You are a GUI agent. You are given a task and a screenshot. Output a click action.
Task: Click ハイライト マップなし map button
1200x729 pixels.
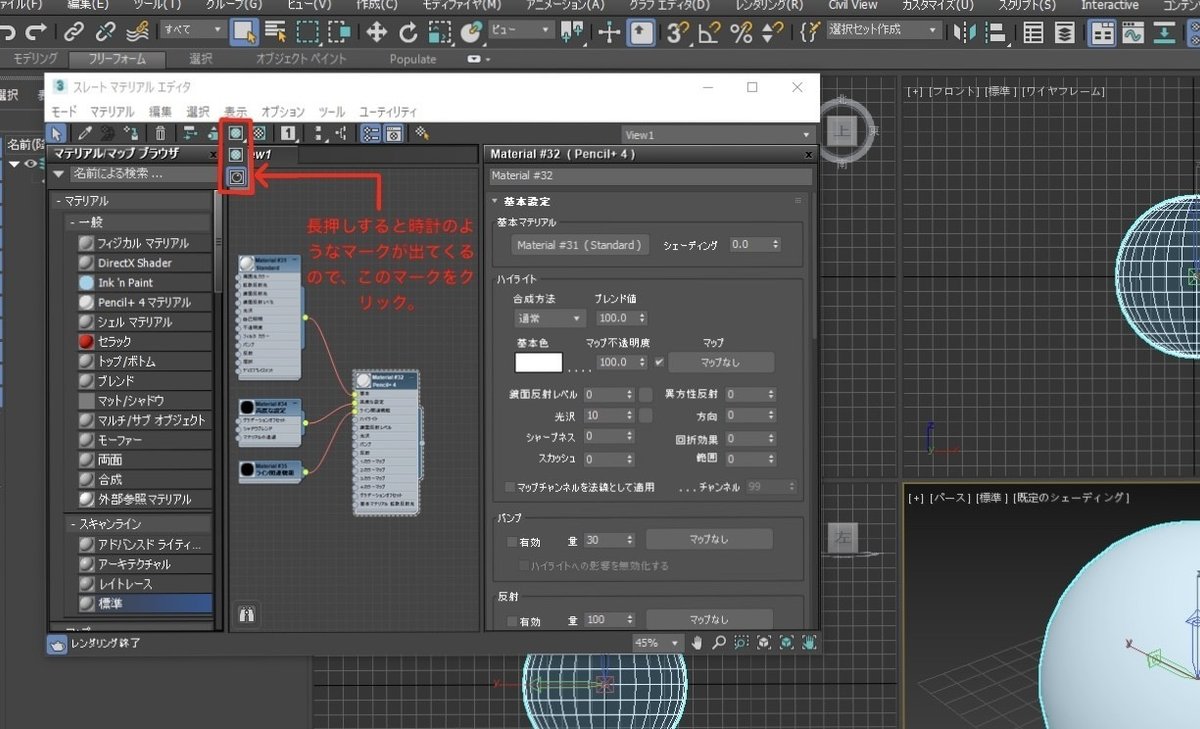point(720,362)
